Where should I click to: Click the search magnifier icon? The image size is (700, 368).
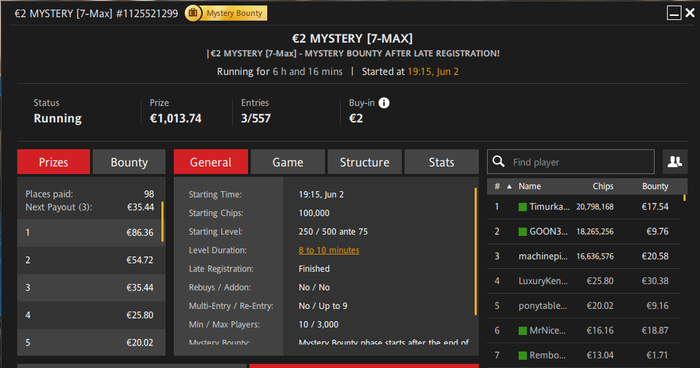(498, 161)
